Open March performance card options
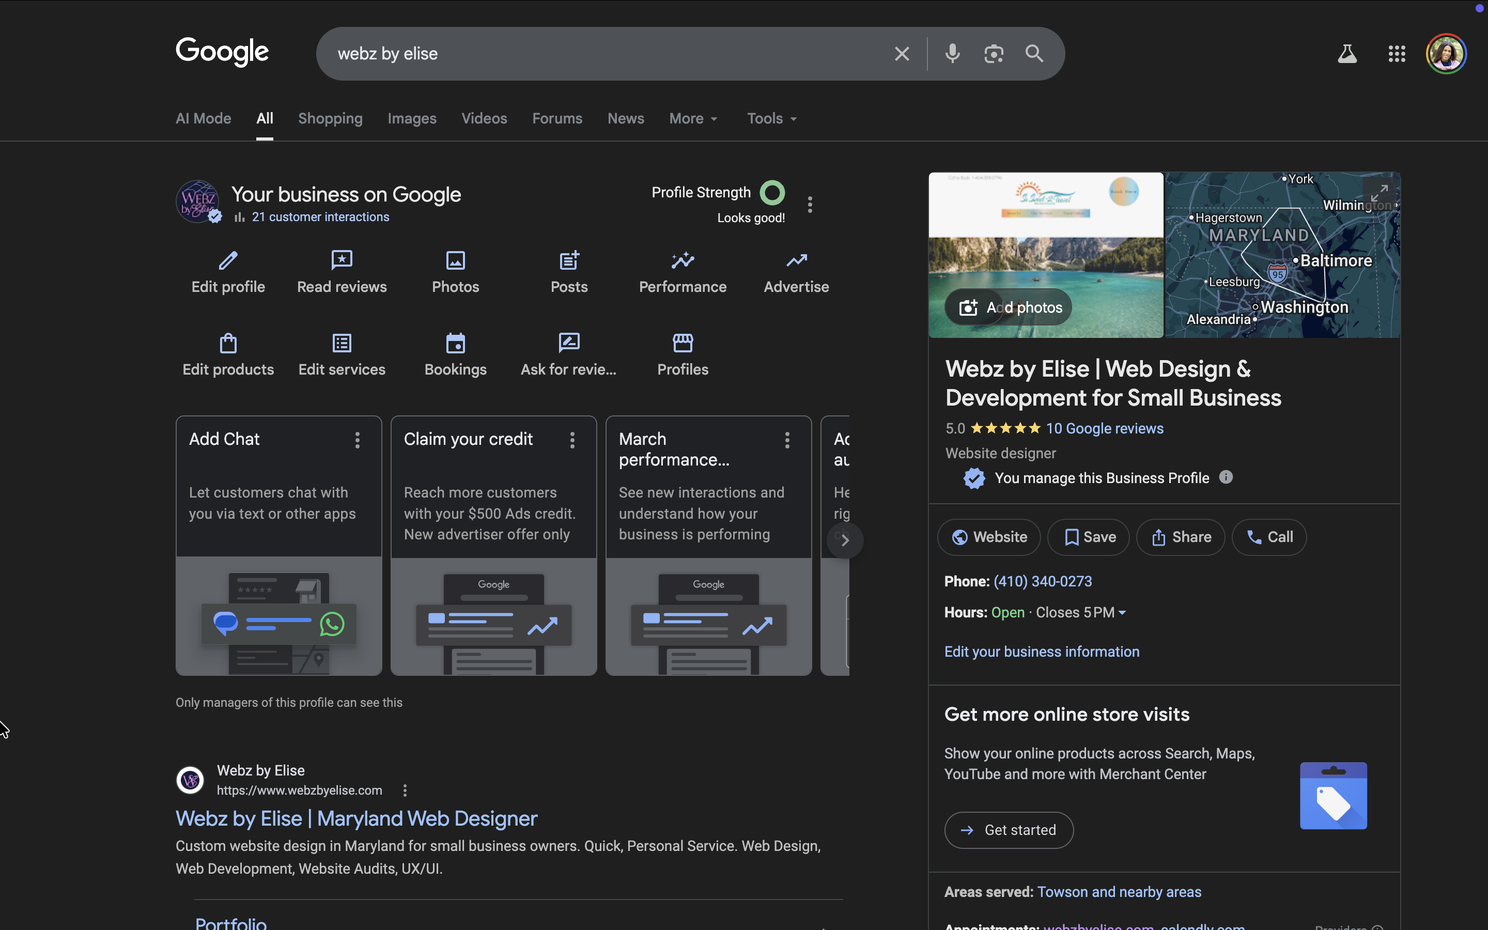This screenshot has width=1488, height=930. click(x=787, y=440)
